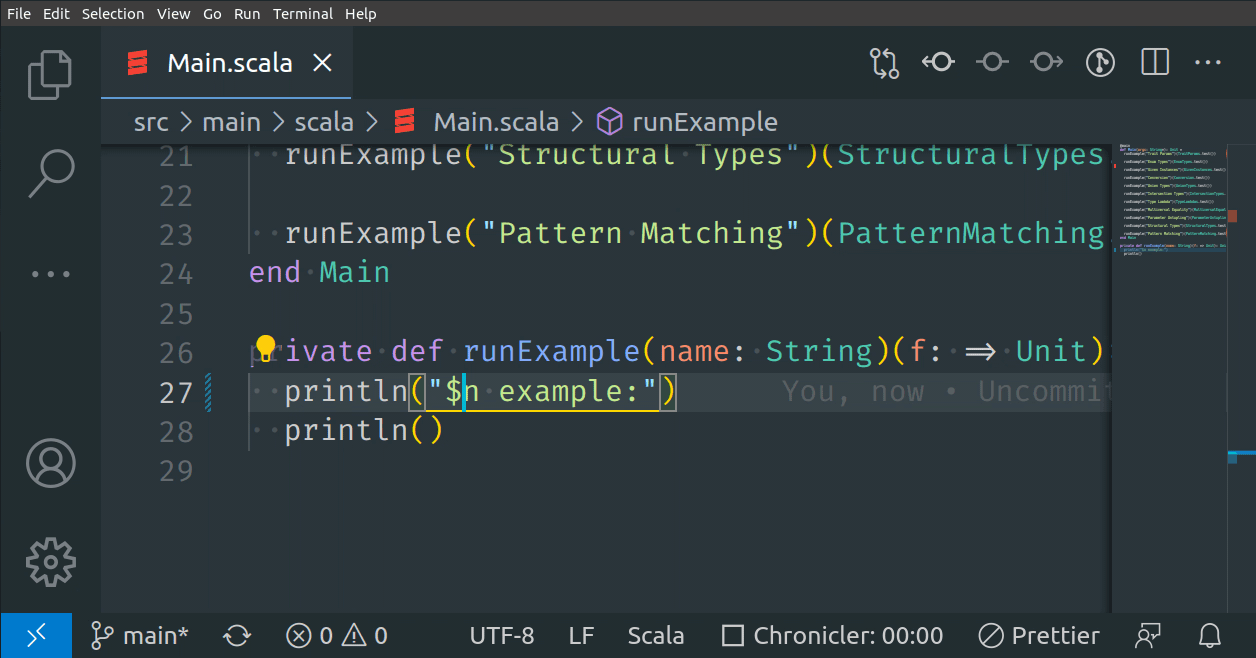Open the split editor icon
The height and width of the screenshot is (658, 1256).
pos(1154,62)
